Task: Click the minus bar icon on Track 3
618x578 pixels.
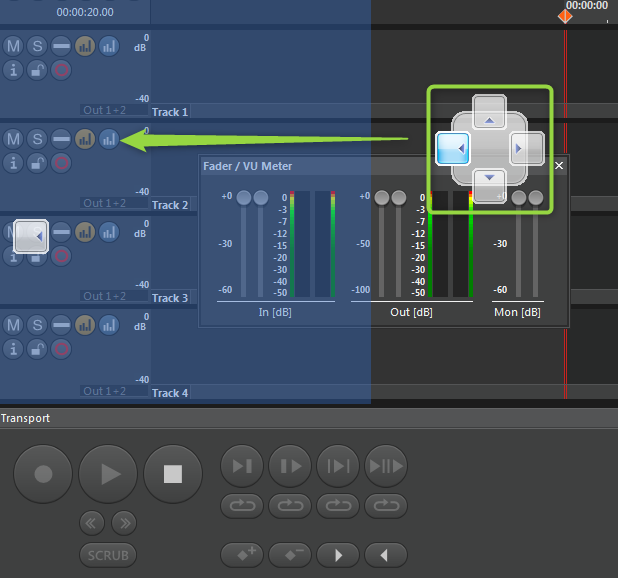Action: 61,232
